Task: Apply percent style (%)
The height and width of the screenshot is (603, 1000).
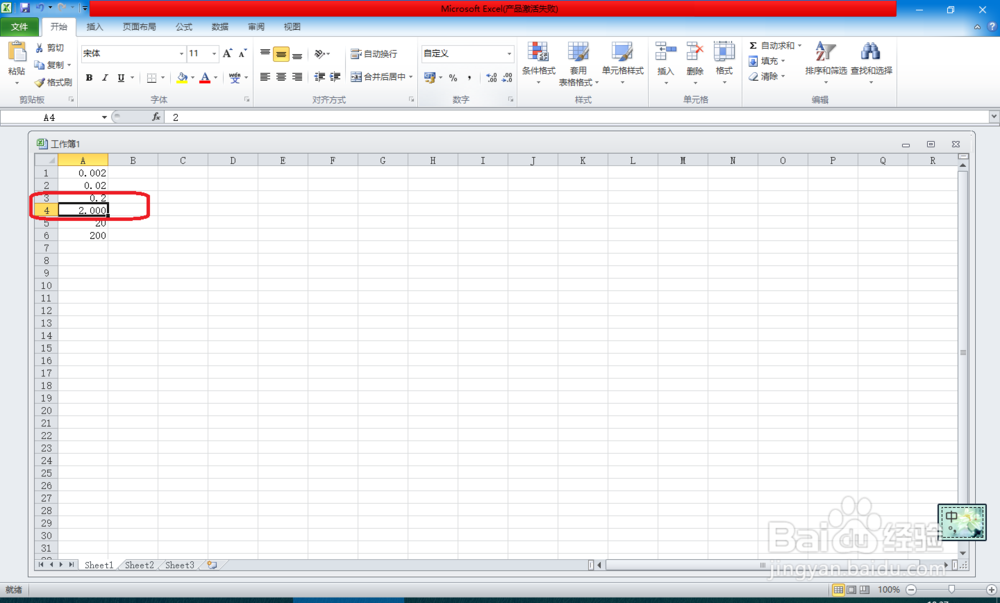Action: [x=453, y=78]
